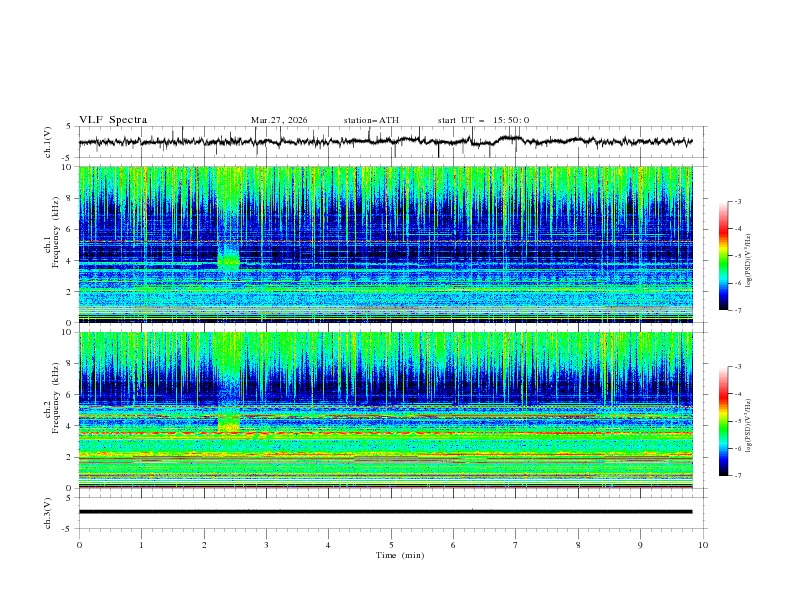Click the "ch.3(V)" waveform axis label
The image size is (792, 612).
48,513
